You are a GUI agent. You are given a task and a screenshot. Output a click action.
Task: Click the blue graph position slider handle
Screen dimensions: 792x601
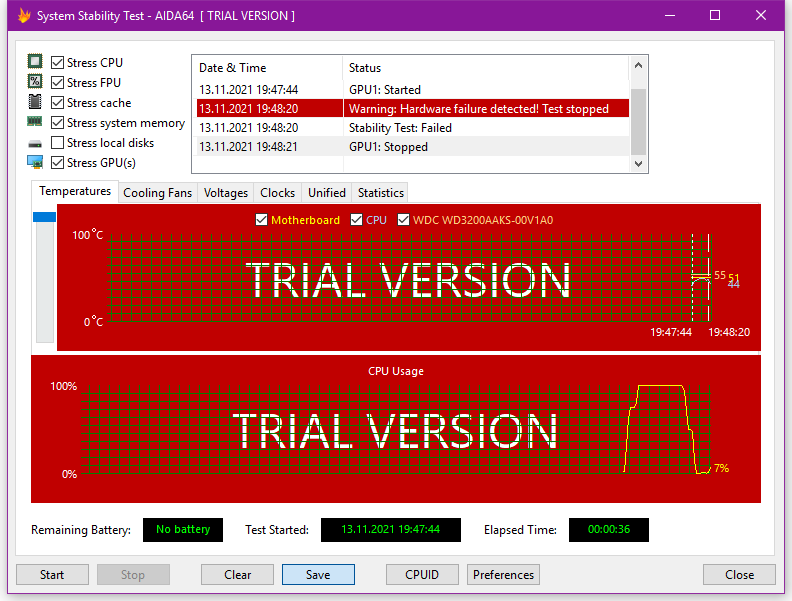44,217
